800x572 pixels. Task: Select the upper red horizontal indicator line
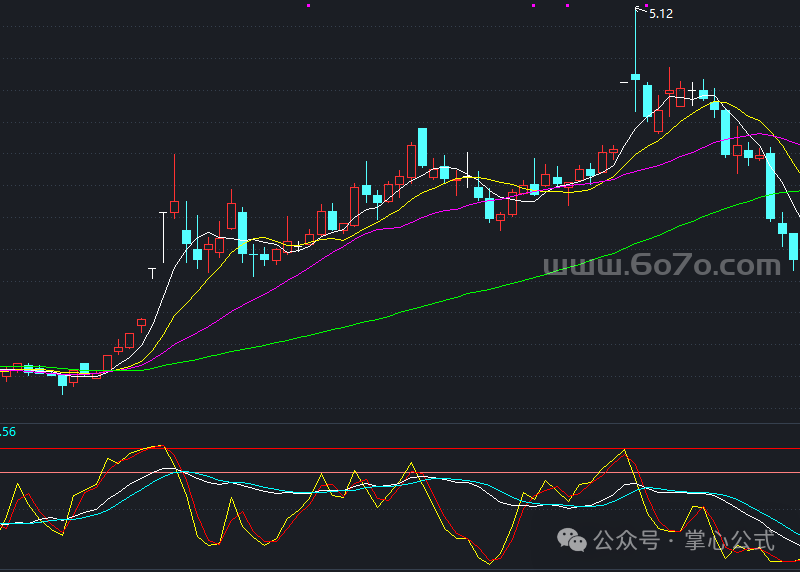point(400,450)
